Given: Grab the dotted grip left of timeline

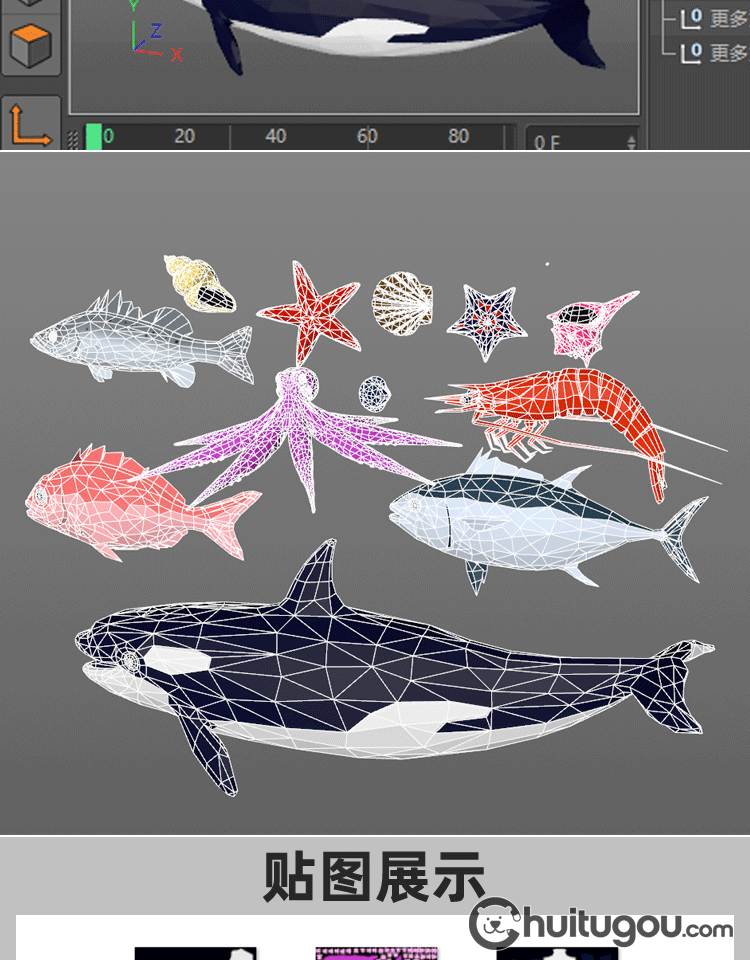Looking at the screenshot, I should tap(73, 140).
